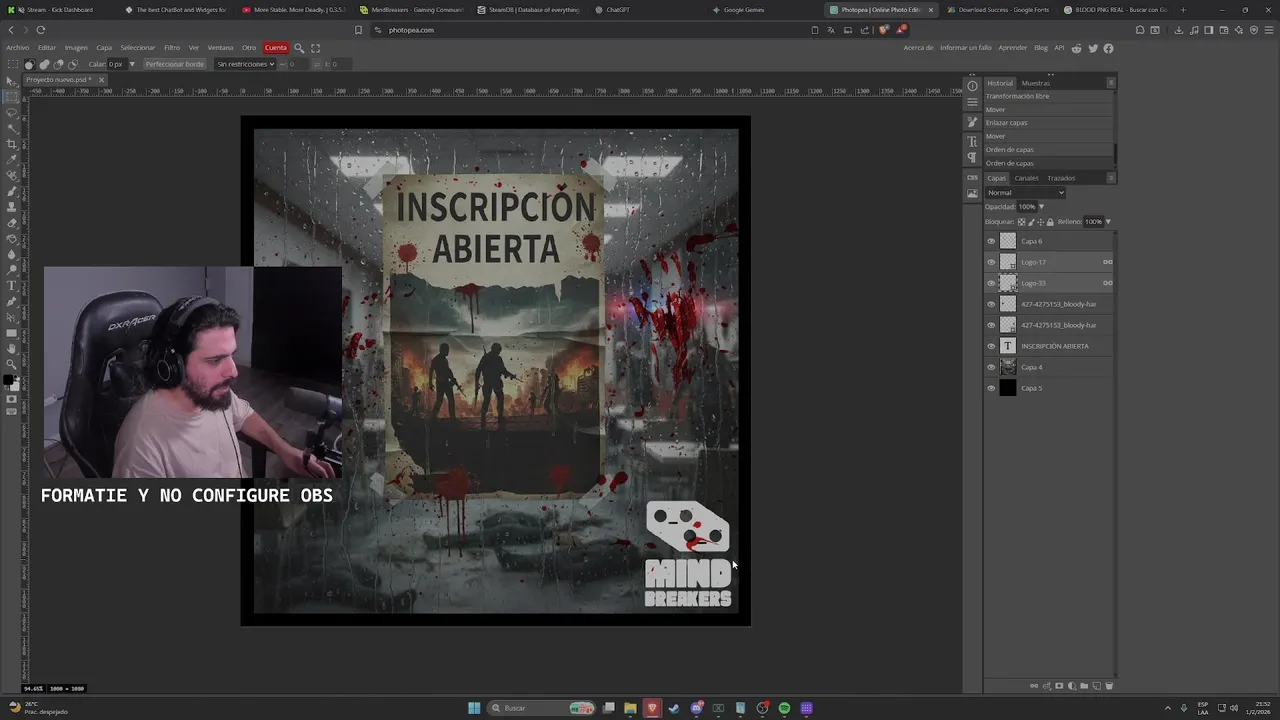1280x720 pixels.
Task: Open the Sin restricciones dropdown
Action: 245,64
